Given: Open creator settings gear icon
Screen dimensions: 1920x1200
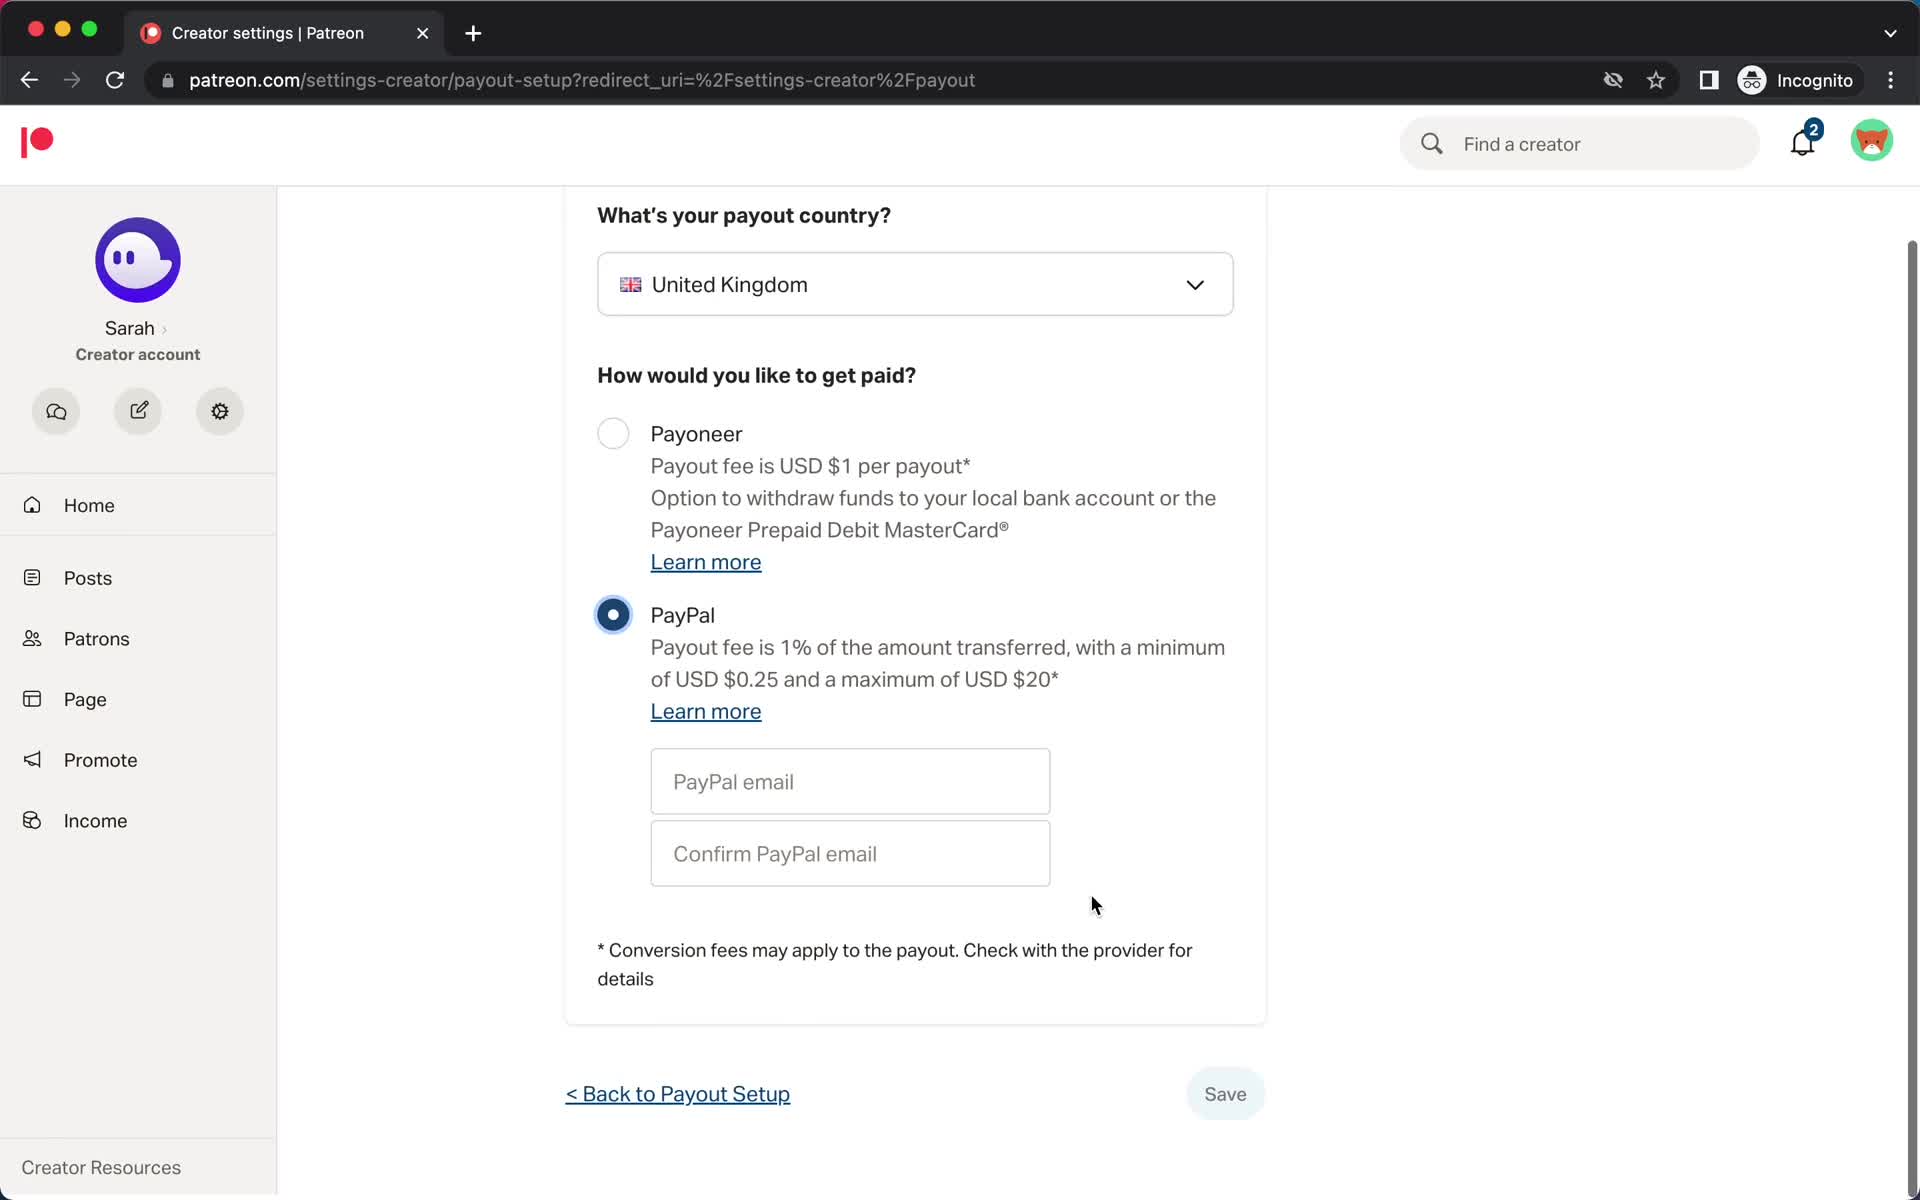Looking at the screenshot, I should [x=220, y=411].
